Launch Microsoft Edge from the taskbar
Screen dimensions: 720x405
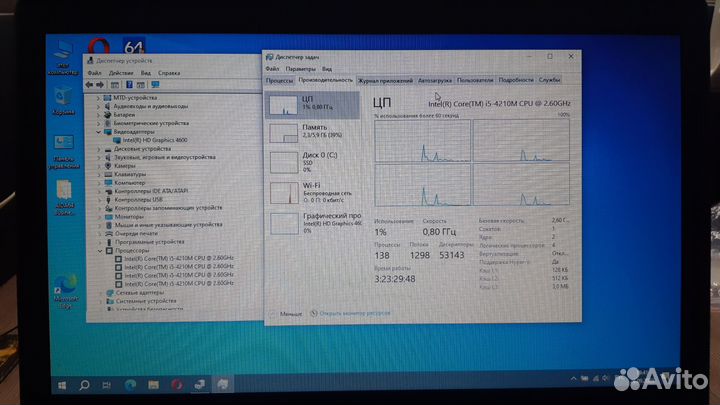130,385
